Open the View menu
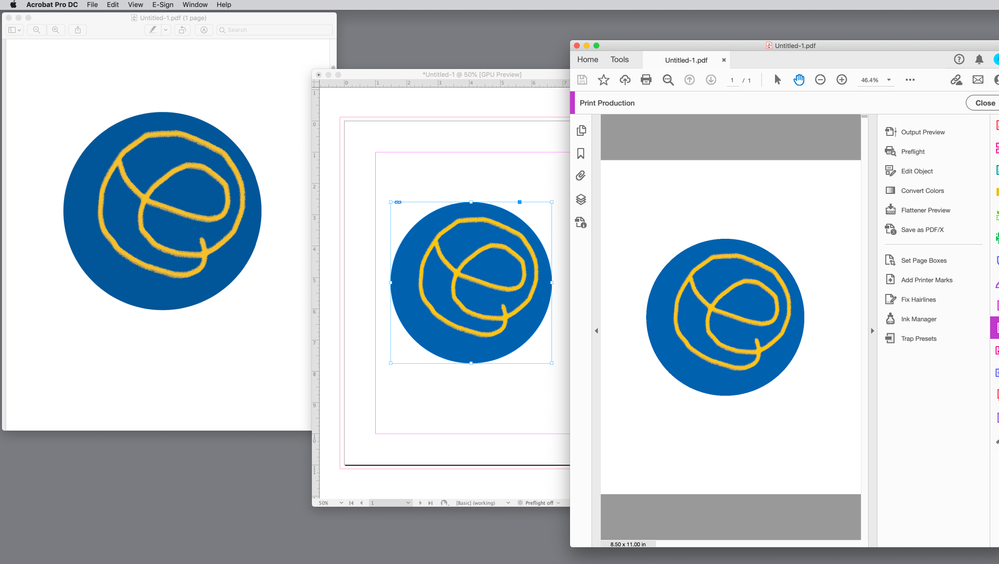Viewport: 999px width, 564px height. (x=135, y=4)
